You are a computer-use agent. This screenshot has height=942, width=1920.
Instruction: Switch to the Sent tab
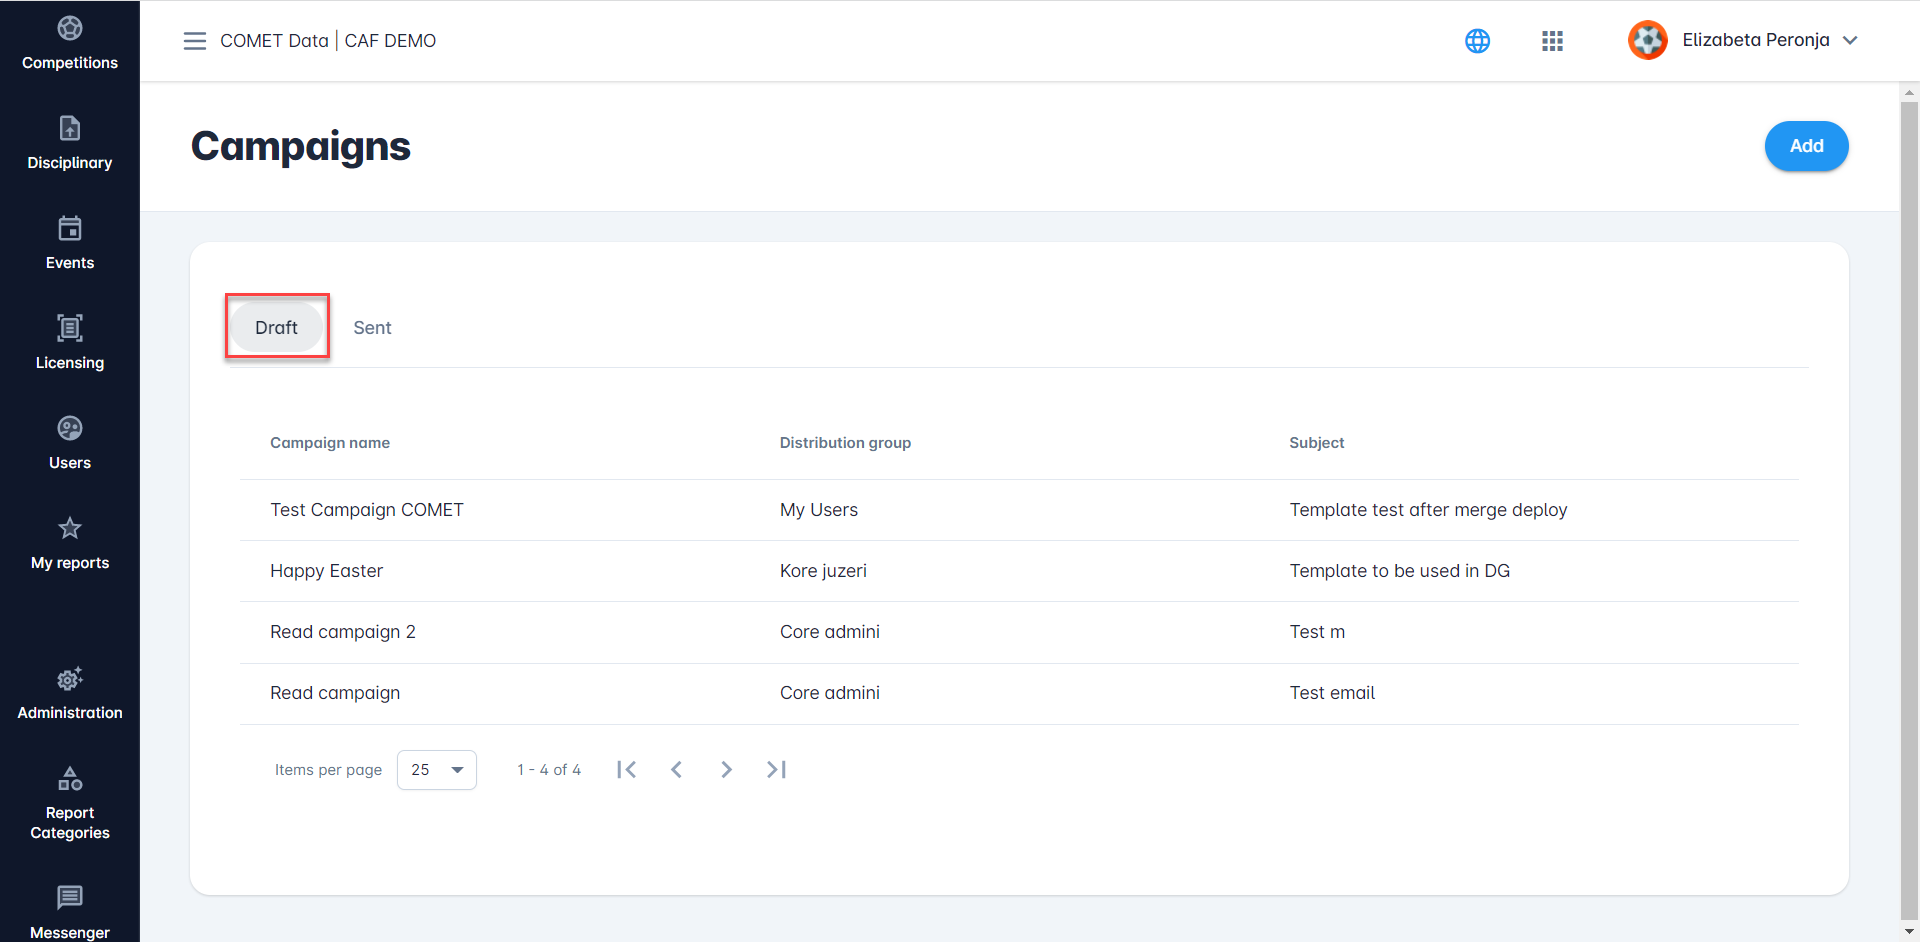point(372,328)
